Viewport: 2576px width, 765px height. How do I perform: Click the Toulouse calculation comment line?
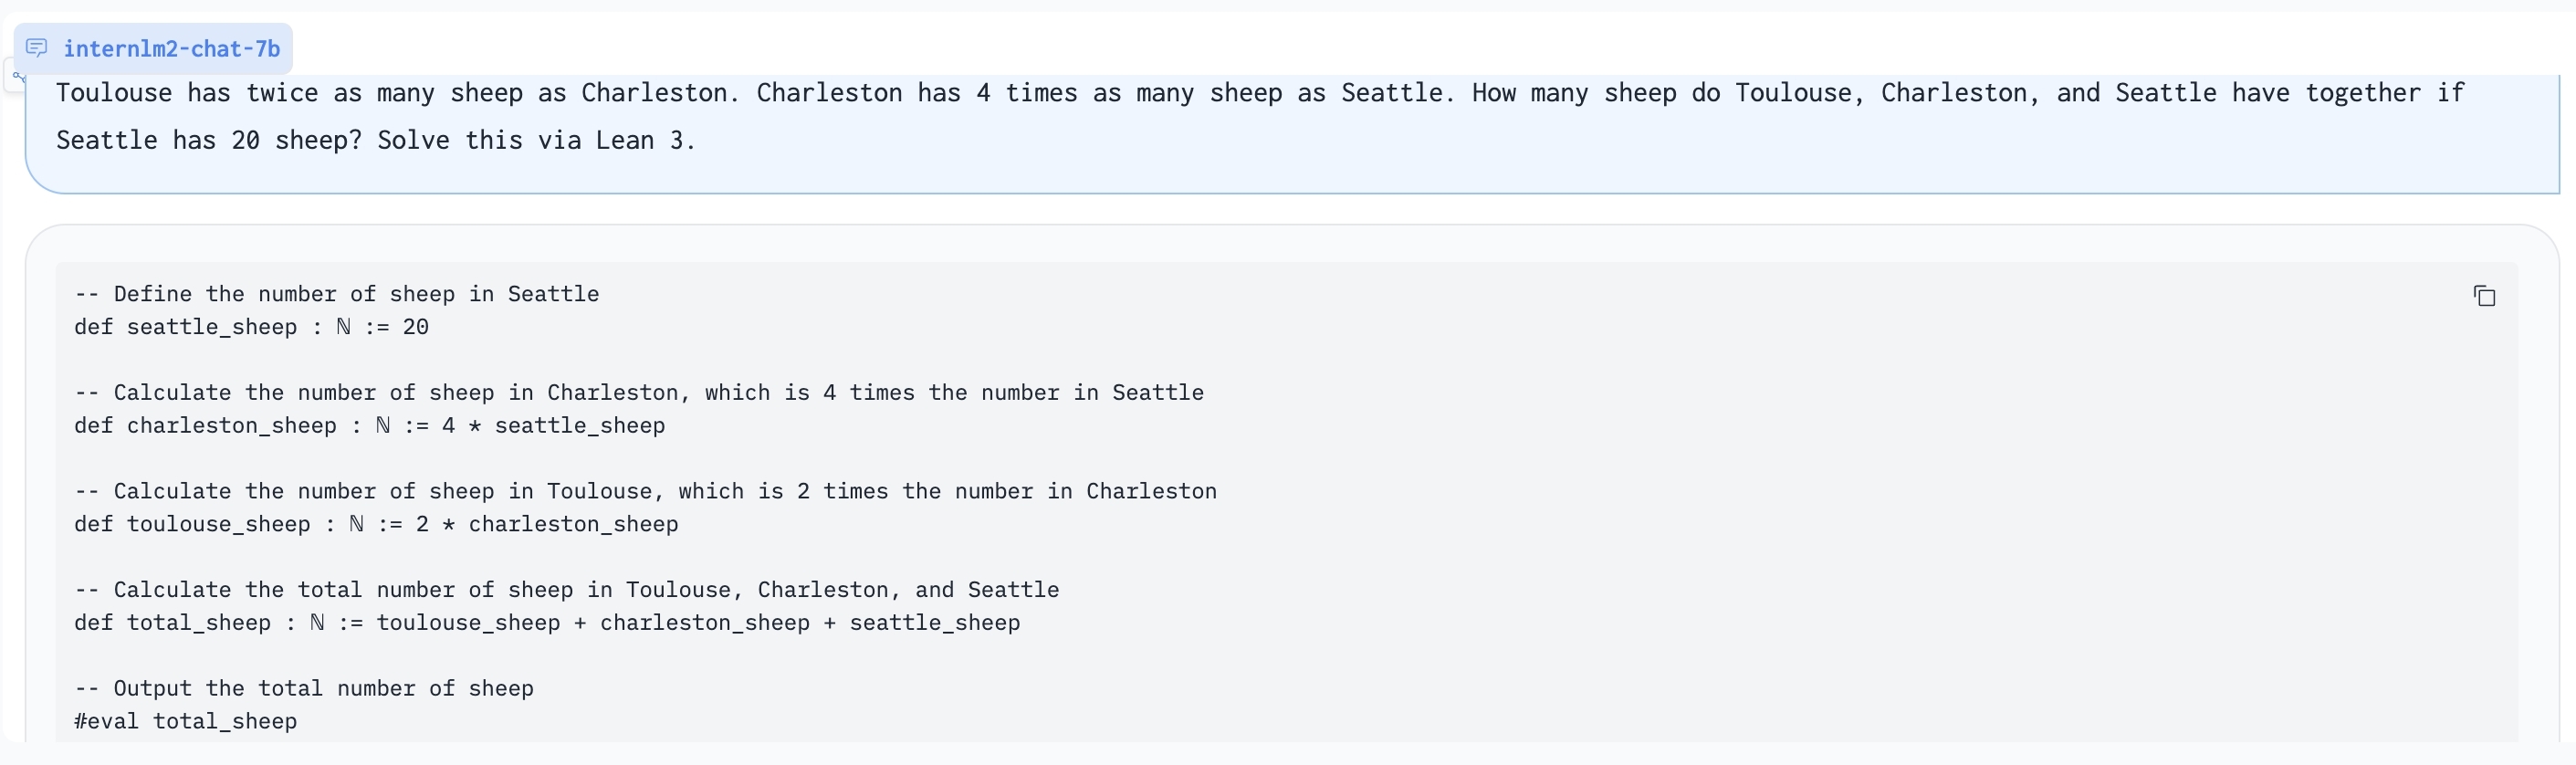645,492
